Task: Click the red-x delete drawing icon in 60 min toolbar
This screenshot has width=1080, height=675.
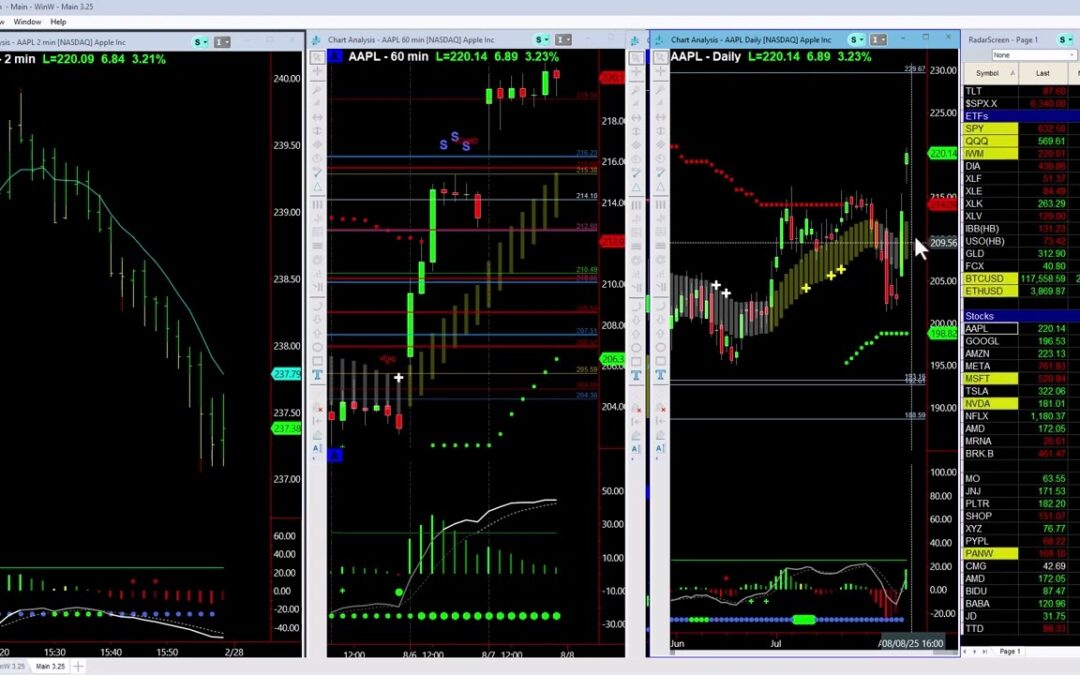Action: [318, 408]
